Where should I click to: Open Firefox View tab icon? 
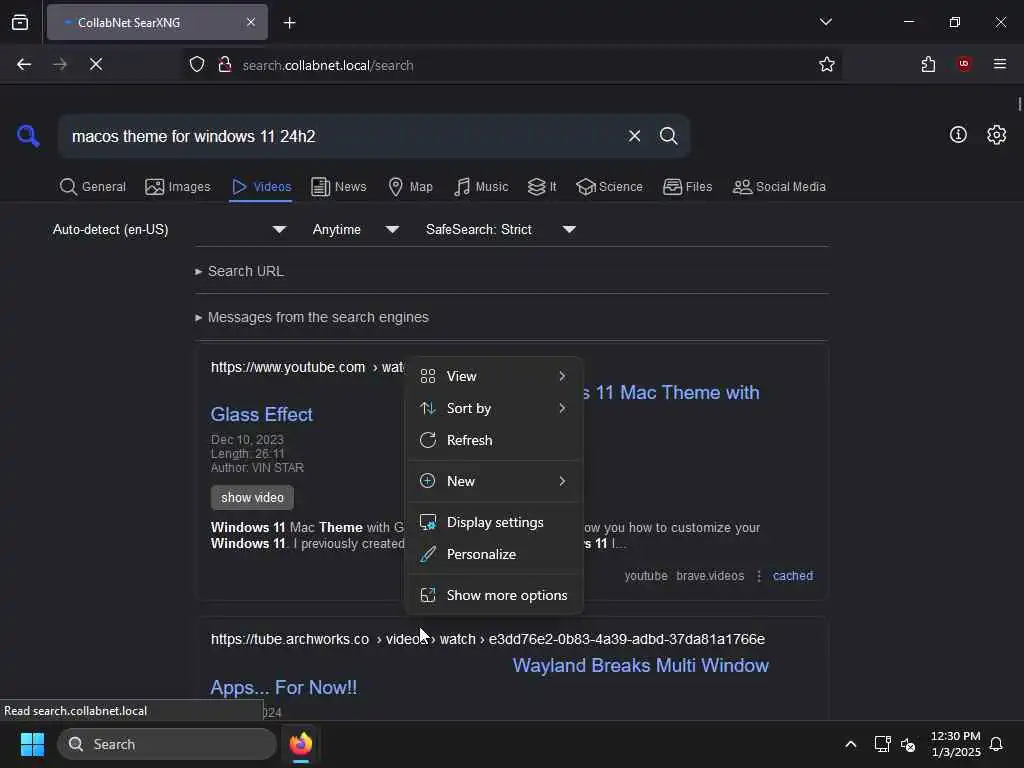click(x=20, y=22)
